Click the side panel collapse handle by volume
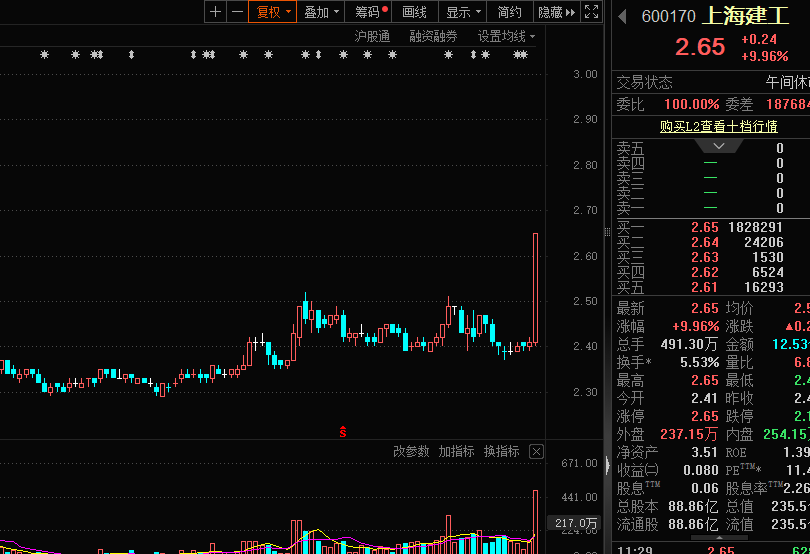 606,464
